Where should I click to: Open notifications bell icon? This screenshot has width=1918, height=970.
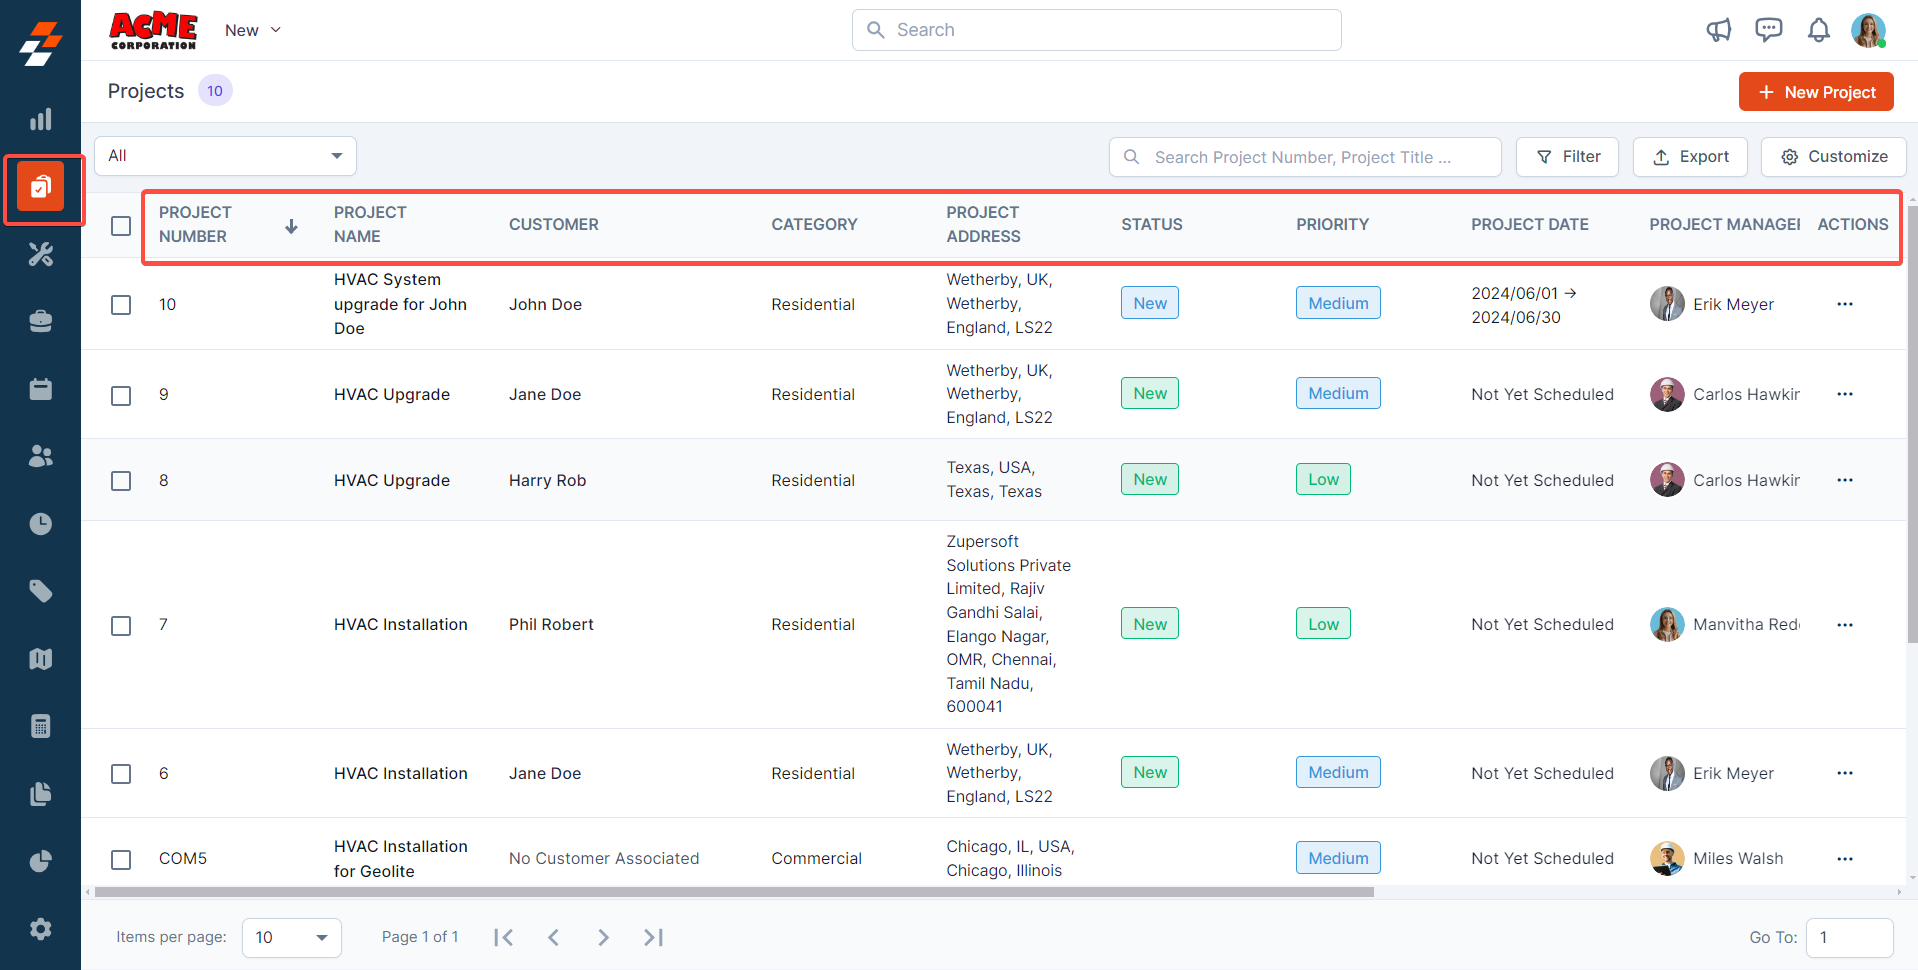[1818, 30]
